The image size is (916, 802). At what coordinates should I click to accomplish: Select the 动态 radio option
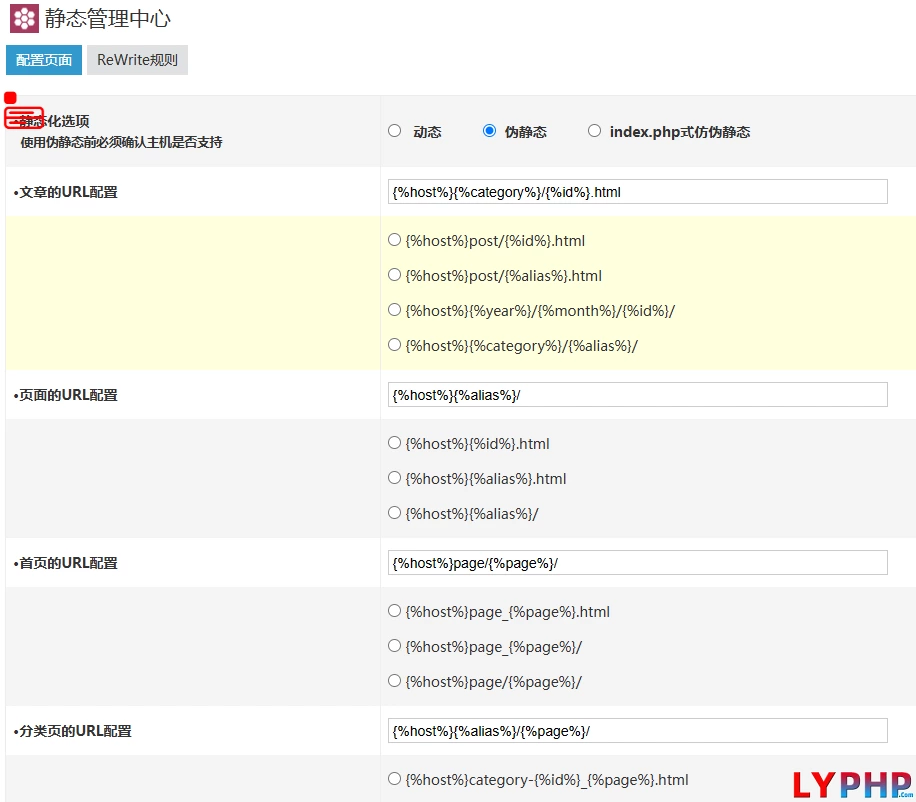click(x=395, y=131)
